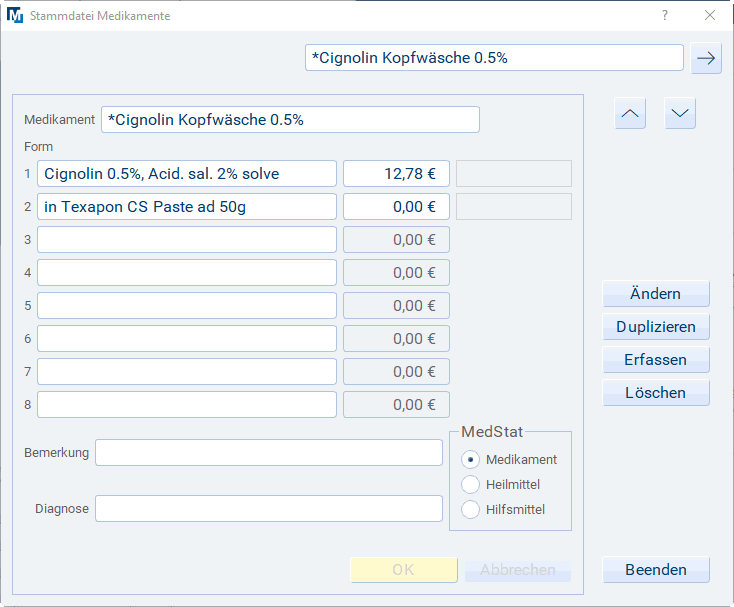Click the Beenden button
Viewport: 734px width, 607px height.
tap(655, 570)
